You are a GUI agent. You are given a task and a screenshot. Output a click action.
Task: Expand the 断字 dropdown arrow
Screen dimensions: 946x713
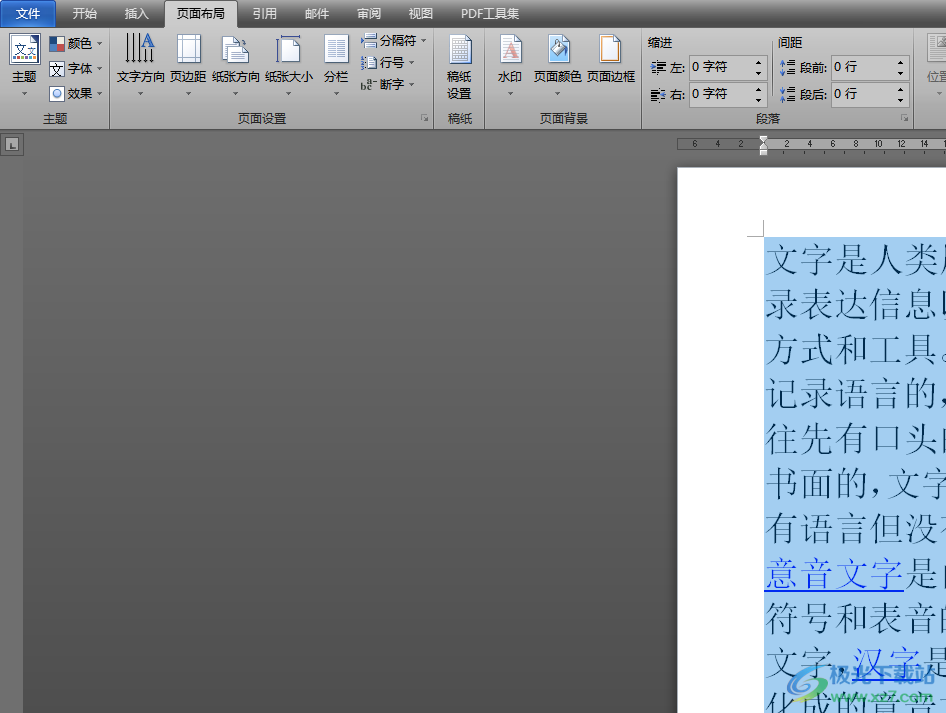[412, 84]
